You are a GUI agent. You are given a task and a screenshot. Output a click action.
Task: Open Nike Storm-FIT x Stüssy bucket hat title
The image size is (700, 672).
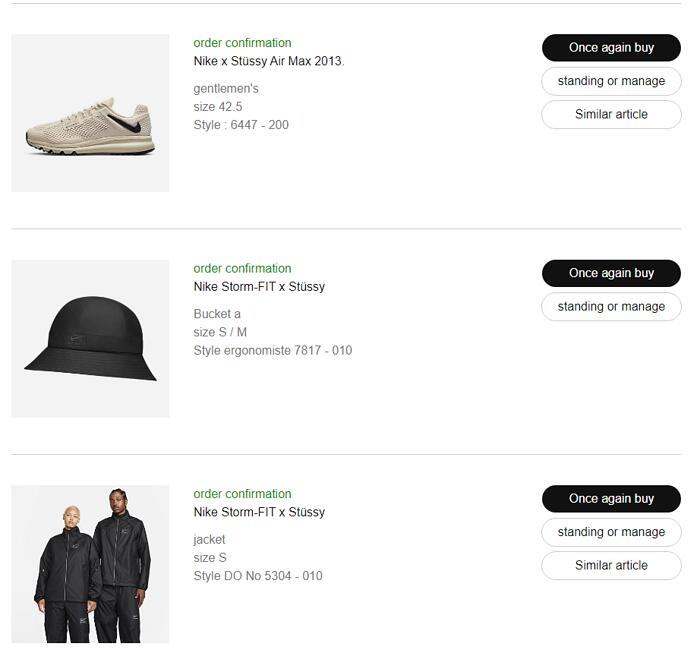coord(259,286)
